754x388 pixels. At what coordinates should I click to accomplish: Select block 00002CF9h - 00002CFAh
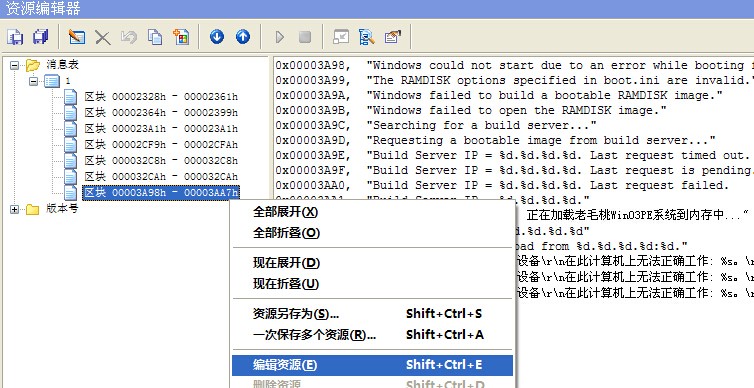click(161, 144)
